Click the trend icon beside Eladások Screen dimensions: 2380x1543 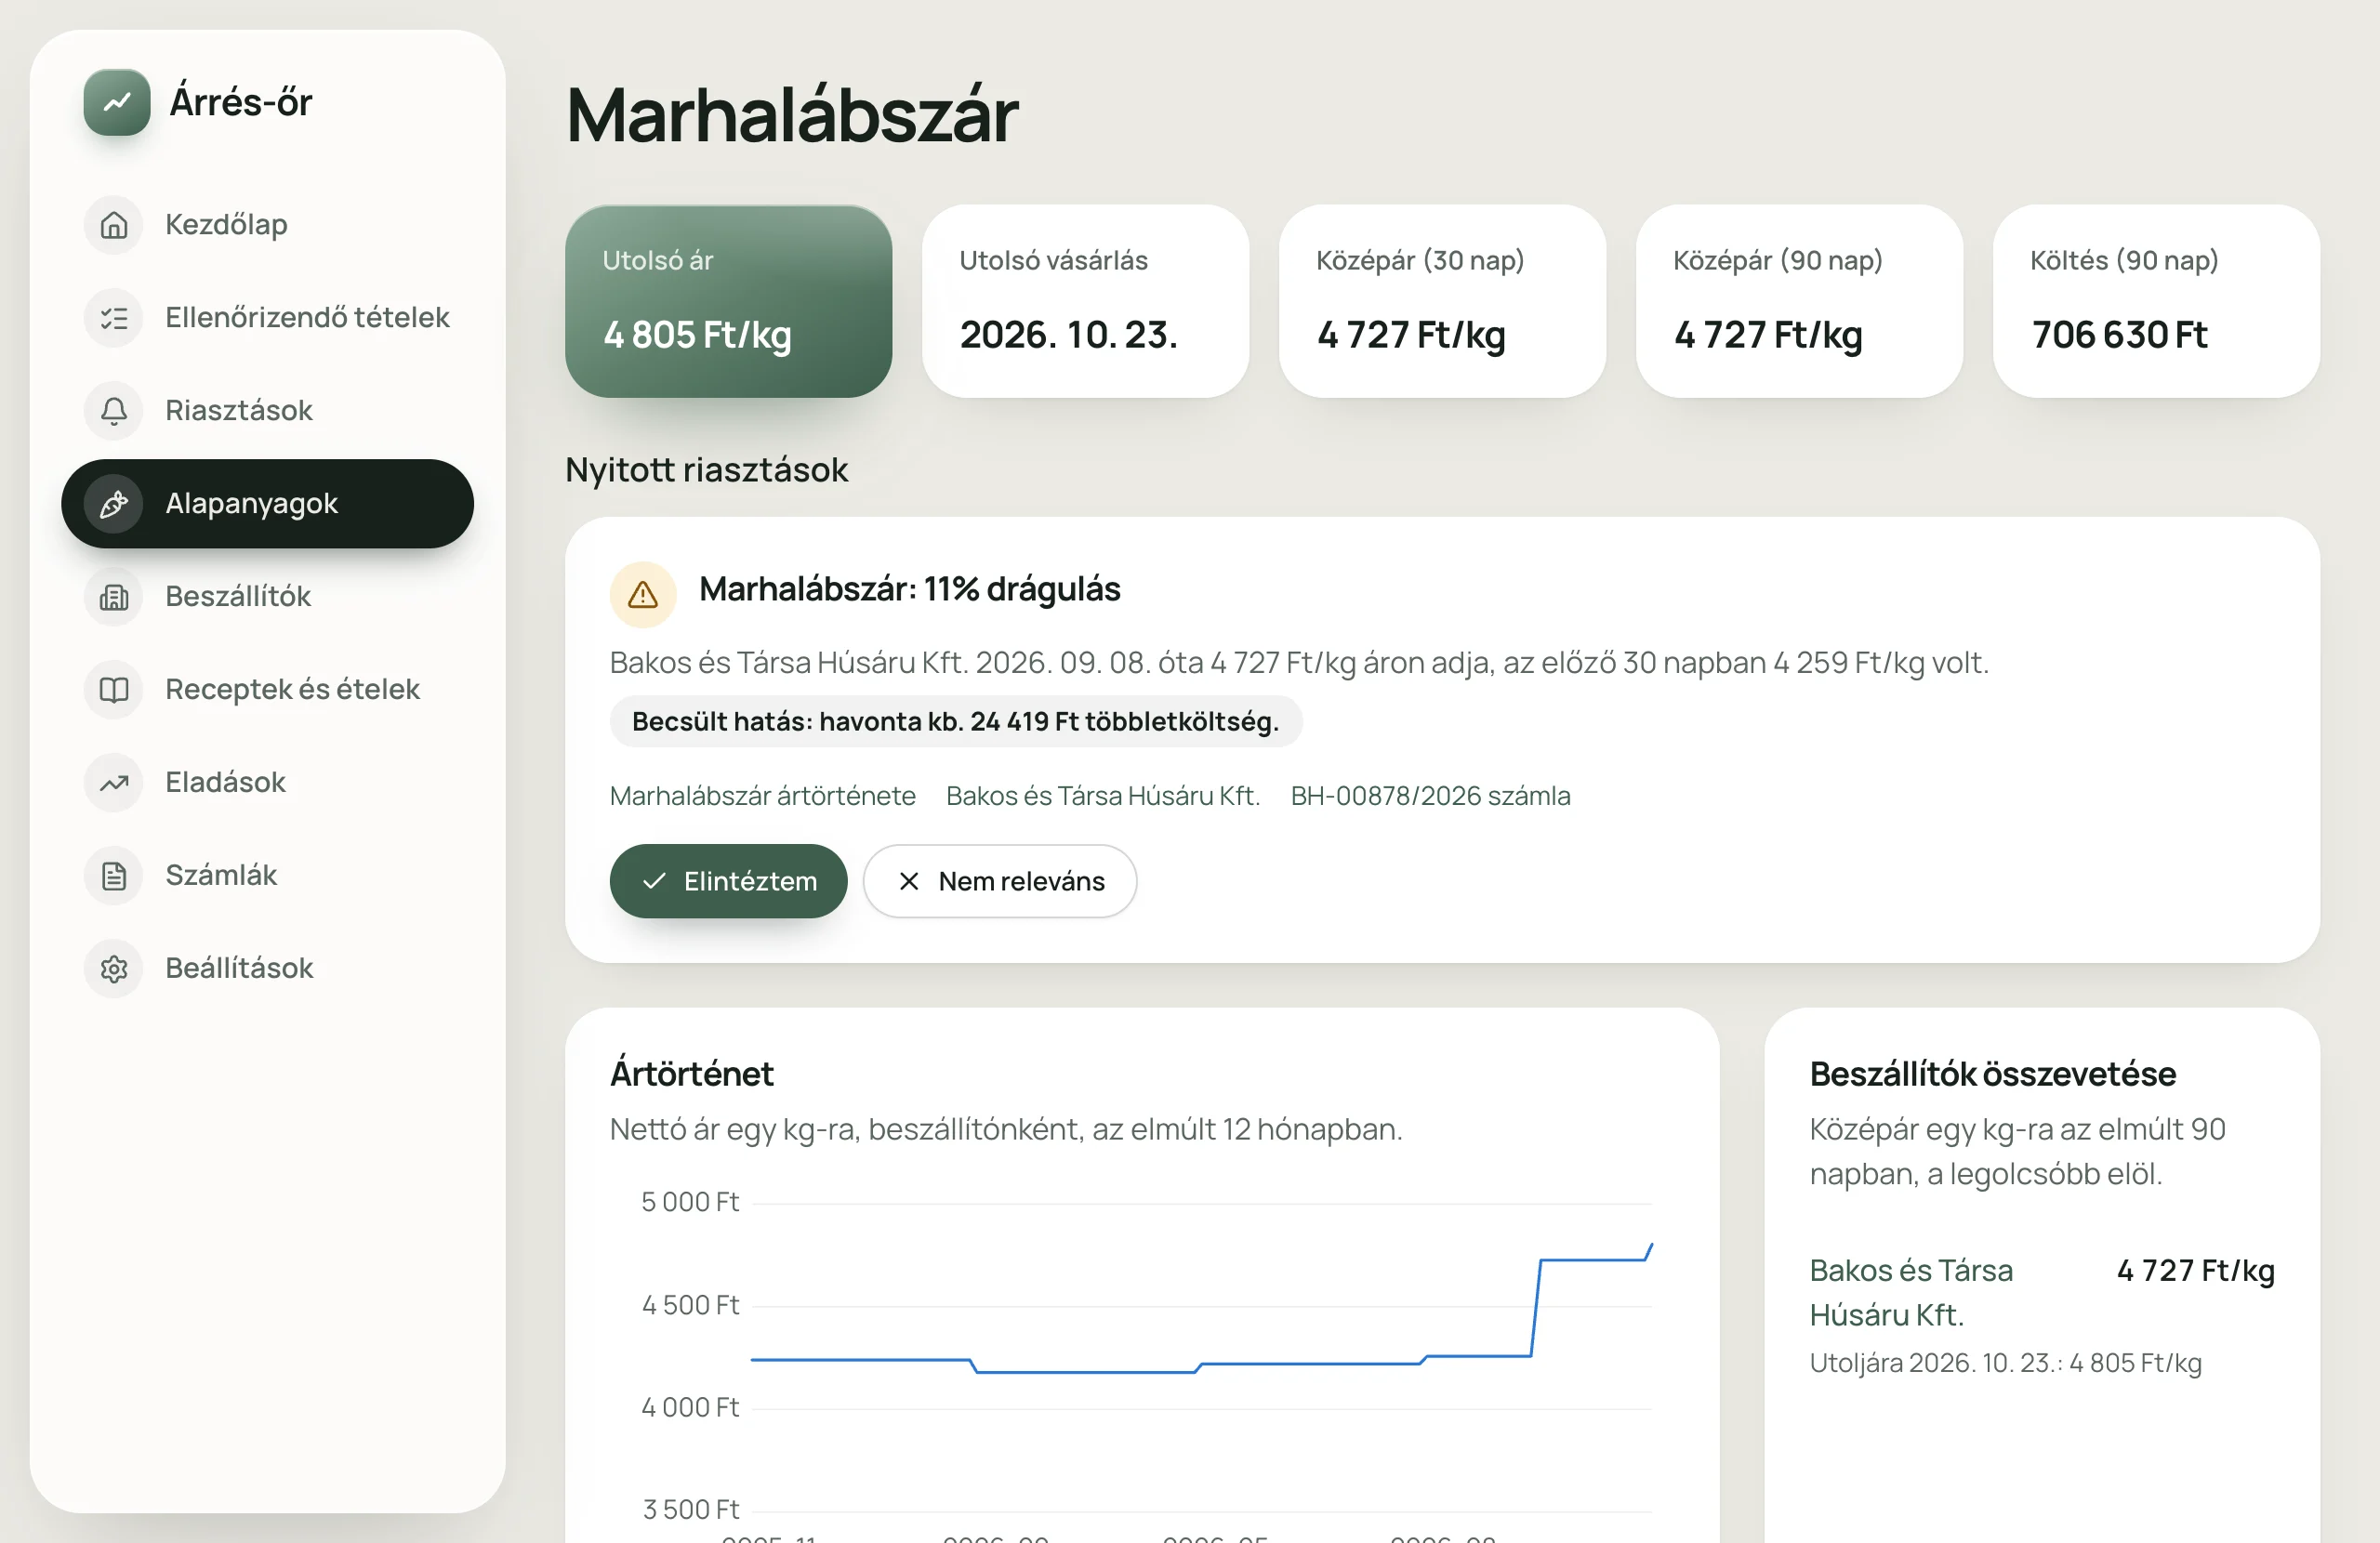pos(114,783)
